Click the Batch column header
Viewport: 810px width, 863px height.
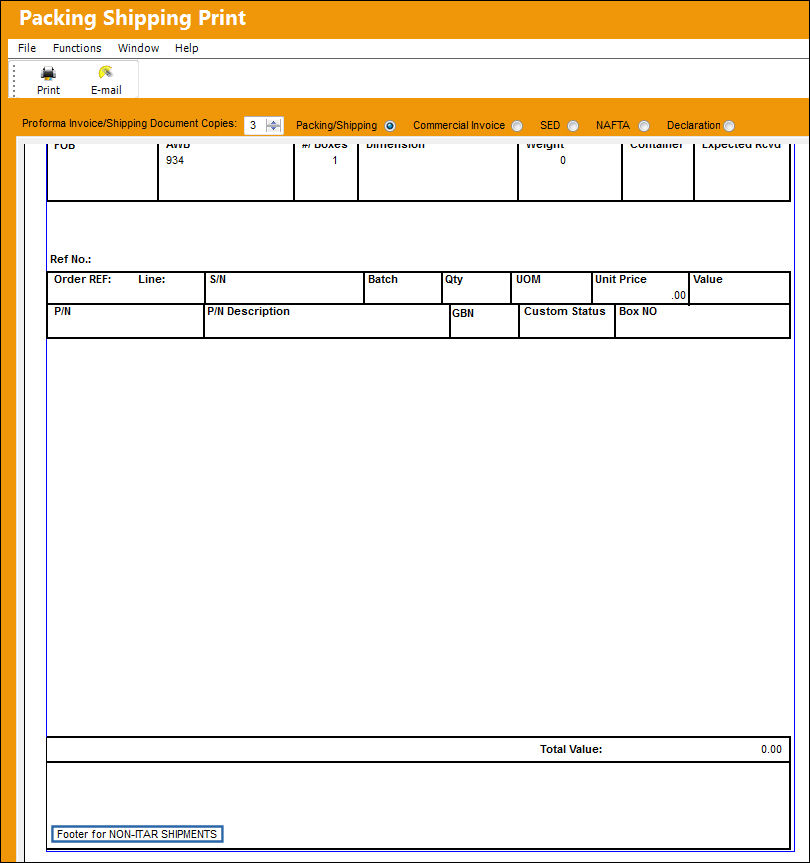pos(382,279)
